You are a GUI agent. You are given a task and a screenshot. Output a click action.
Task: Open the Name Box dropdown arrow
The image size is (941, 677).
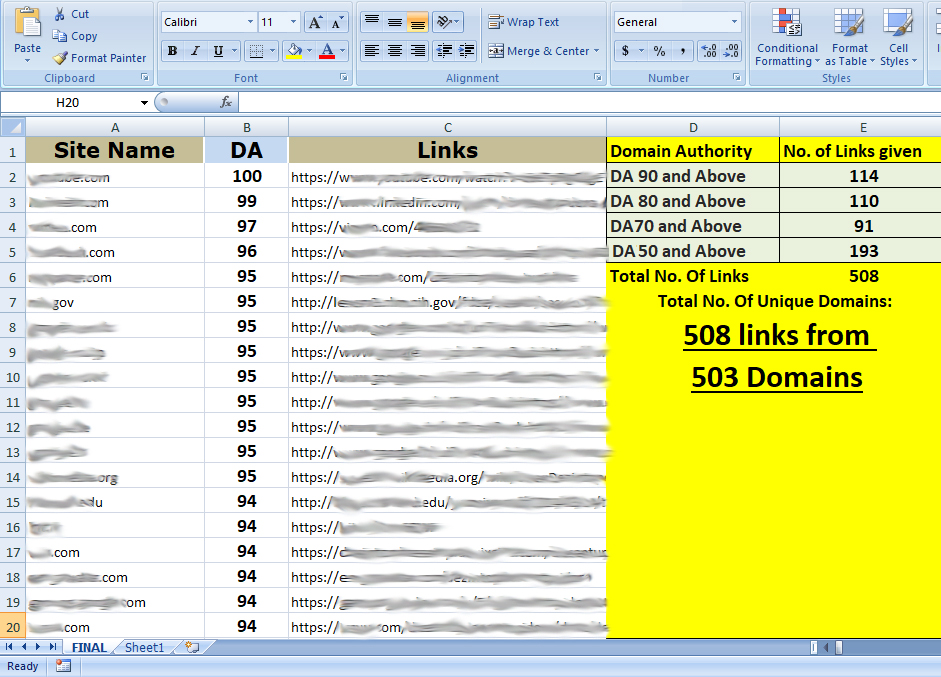(144, 102)
